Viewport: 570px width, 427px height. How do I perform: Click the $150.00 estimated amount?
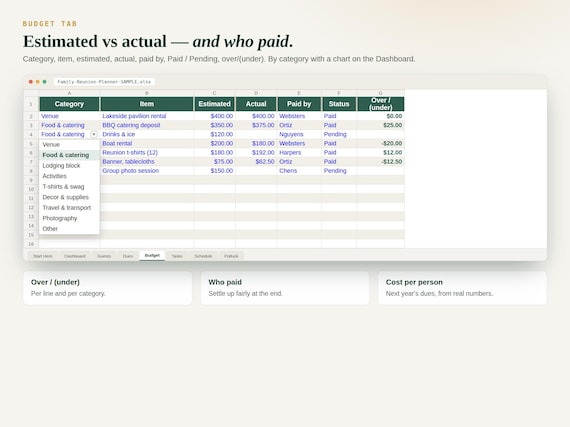(x=222, y=170)
